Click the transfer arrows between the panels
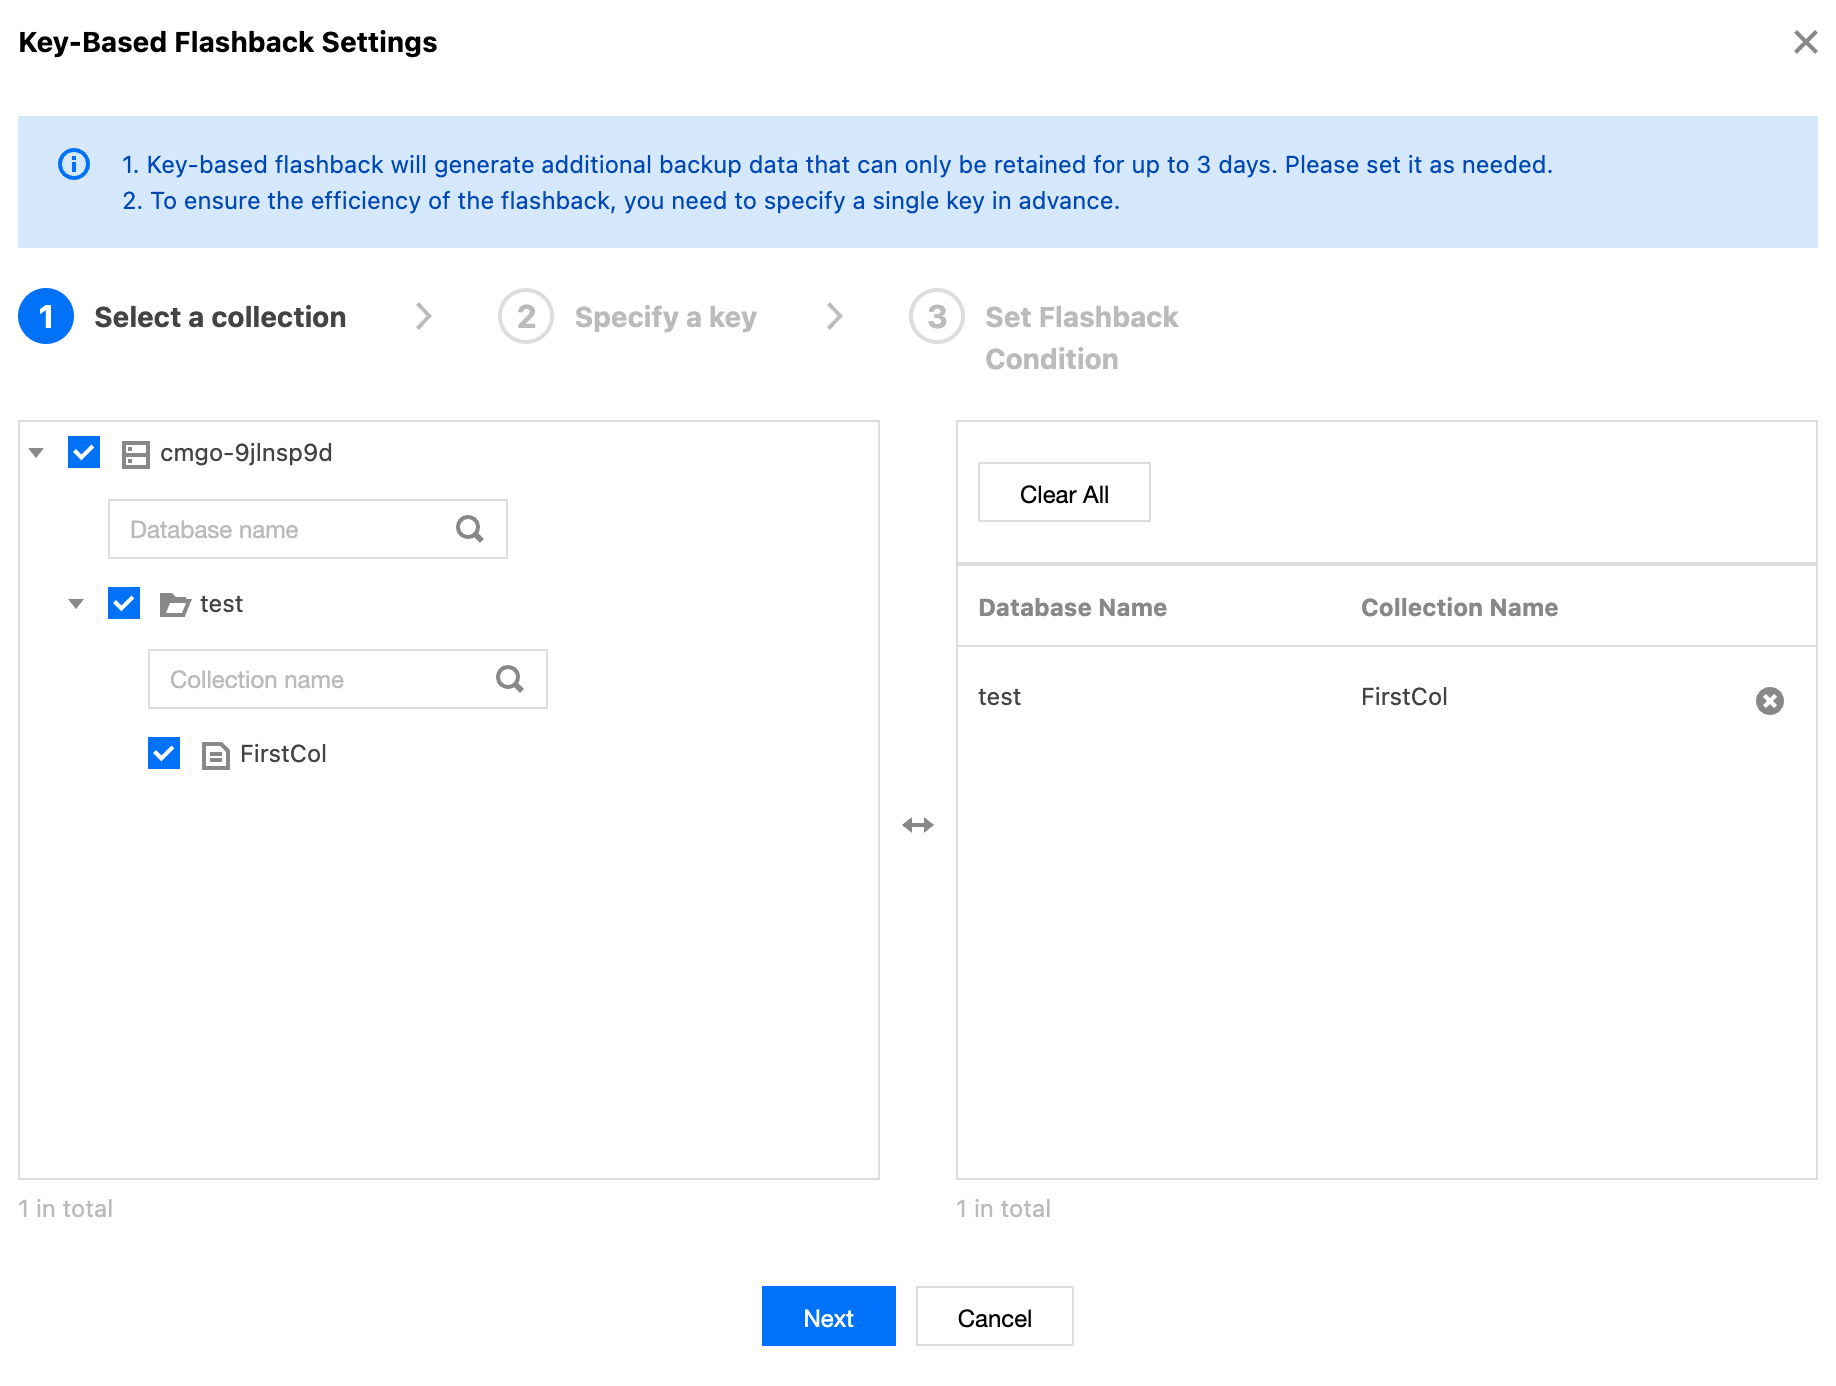This screenshot has height=1386, width=1836. point(917,825)
